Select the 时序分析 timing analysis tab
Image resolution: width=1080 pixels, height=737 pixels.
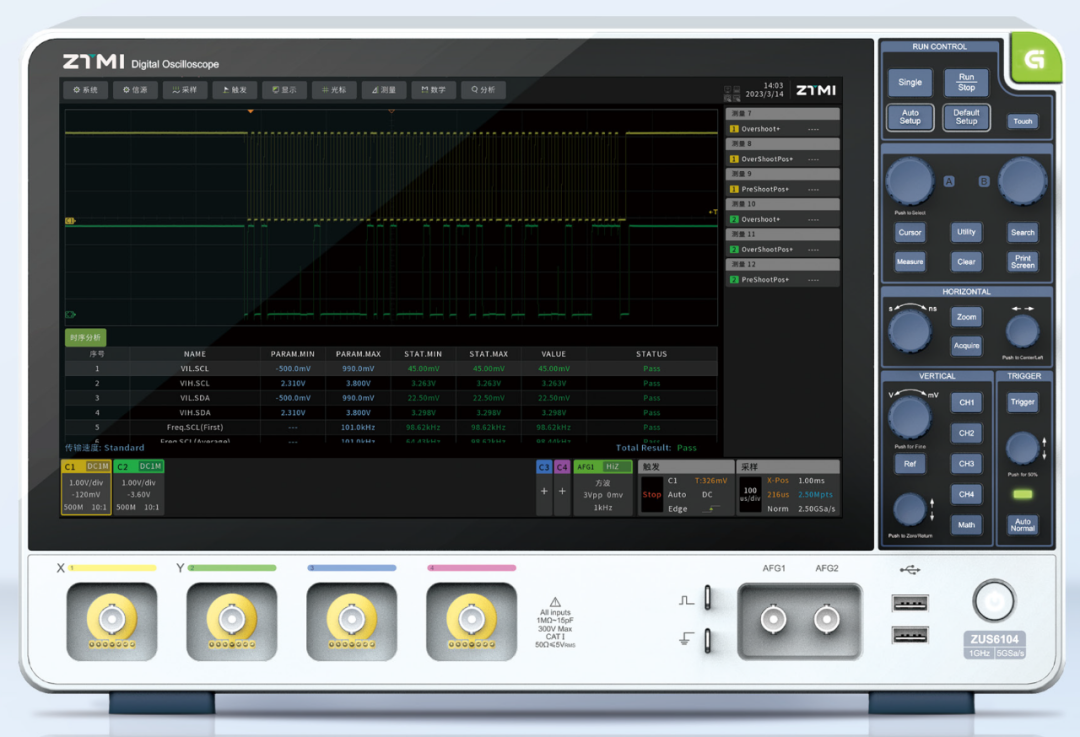(x=85, y=337)
